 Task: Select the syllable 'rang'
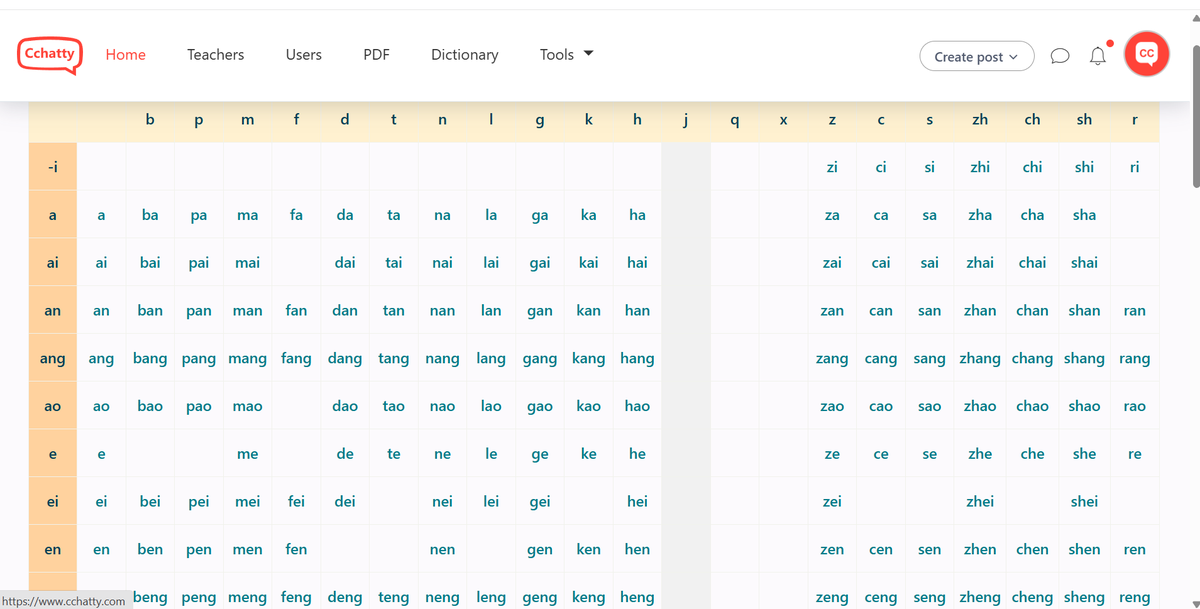point(1134,358)
